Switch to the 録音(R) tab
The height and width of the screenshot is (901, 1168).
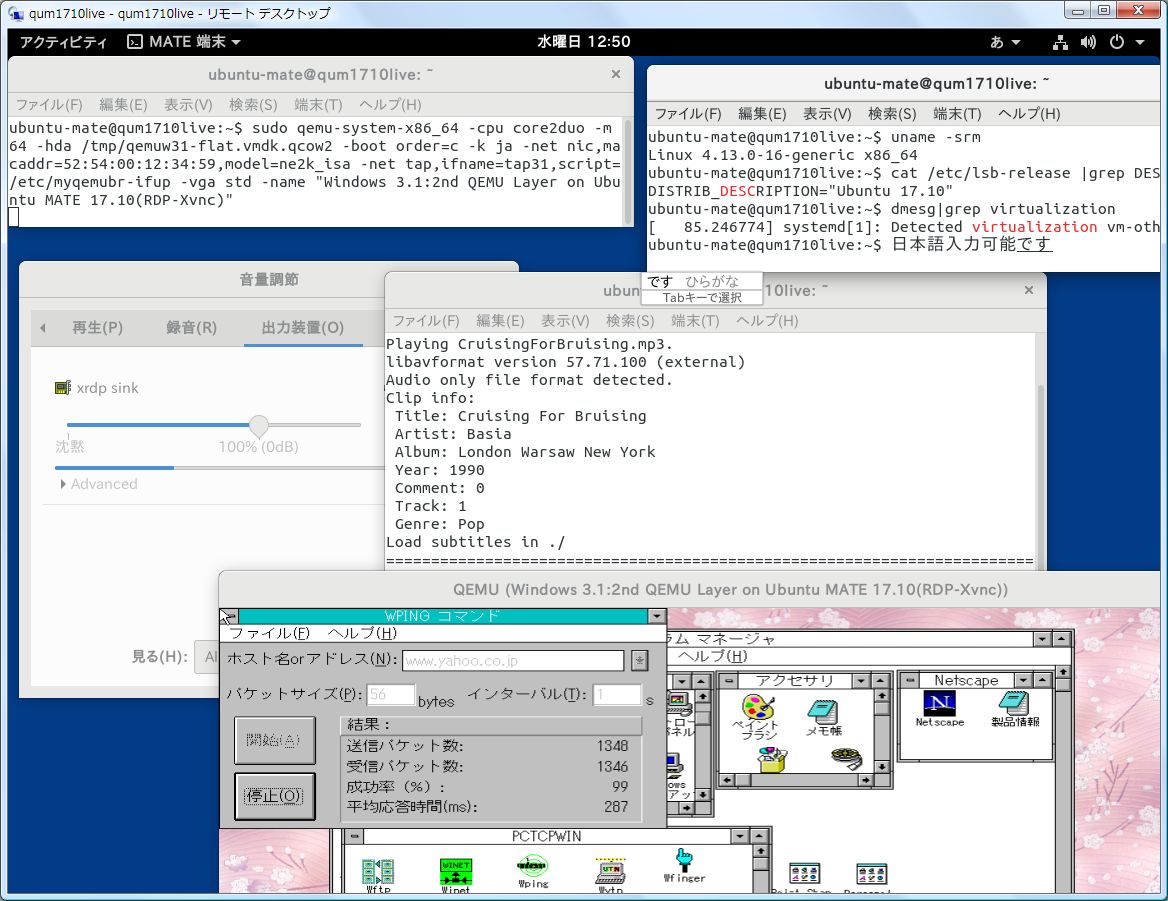point(191,328)
